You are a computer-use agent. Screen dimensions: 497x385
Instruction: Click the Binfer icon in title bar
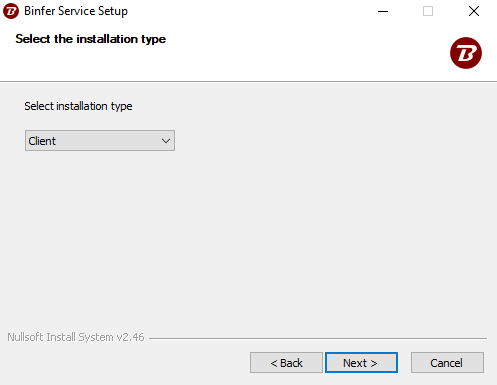click(x=11, y=11)
